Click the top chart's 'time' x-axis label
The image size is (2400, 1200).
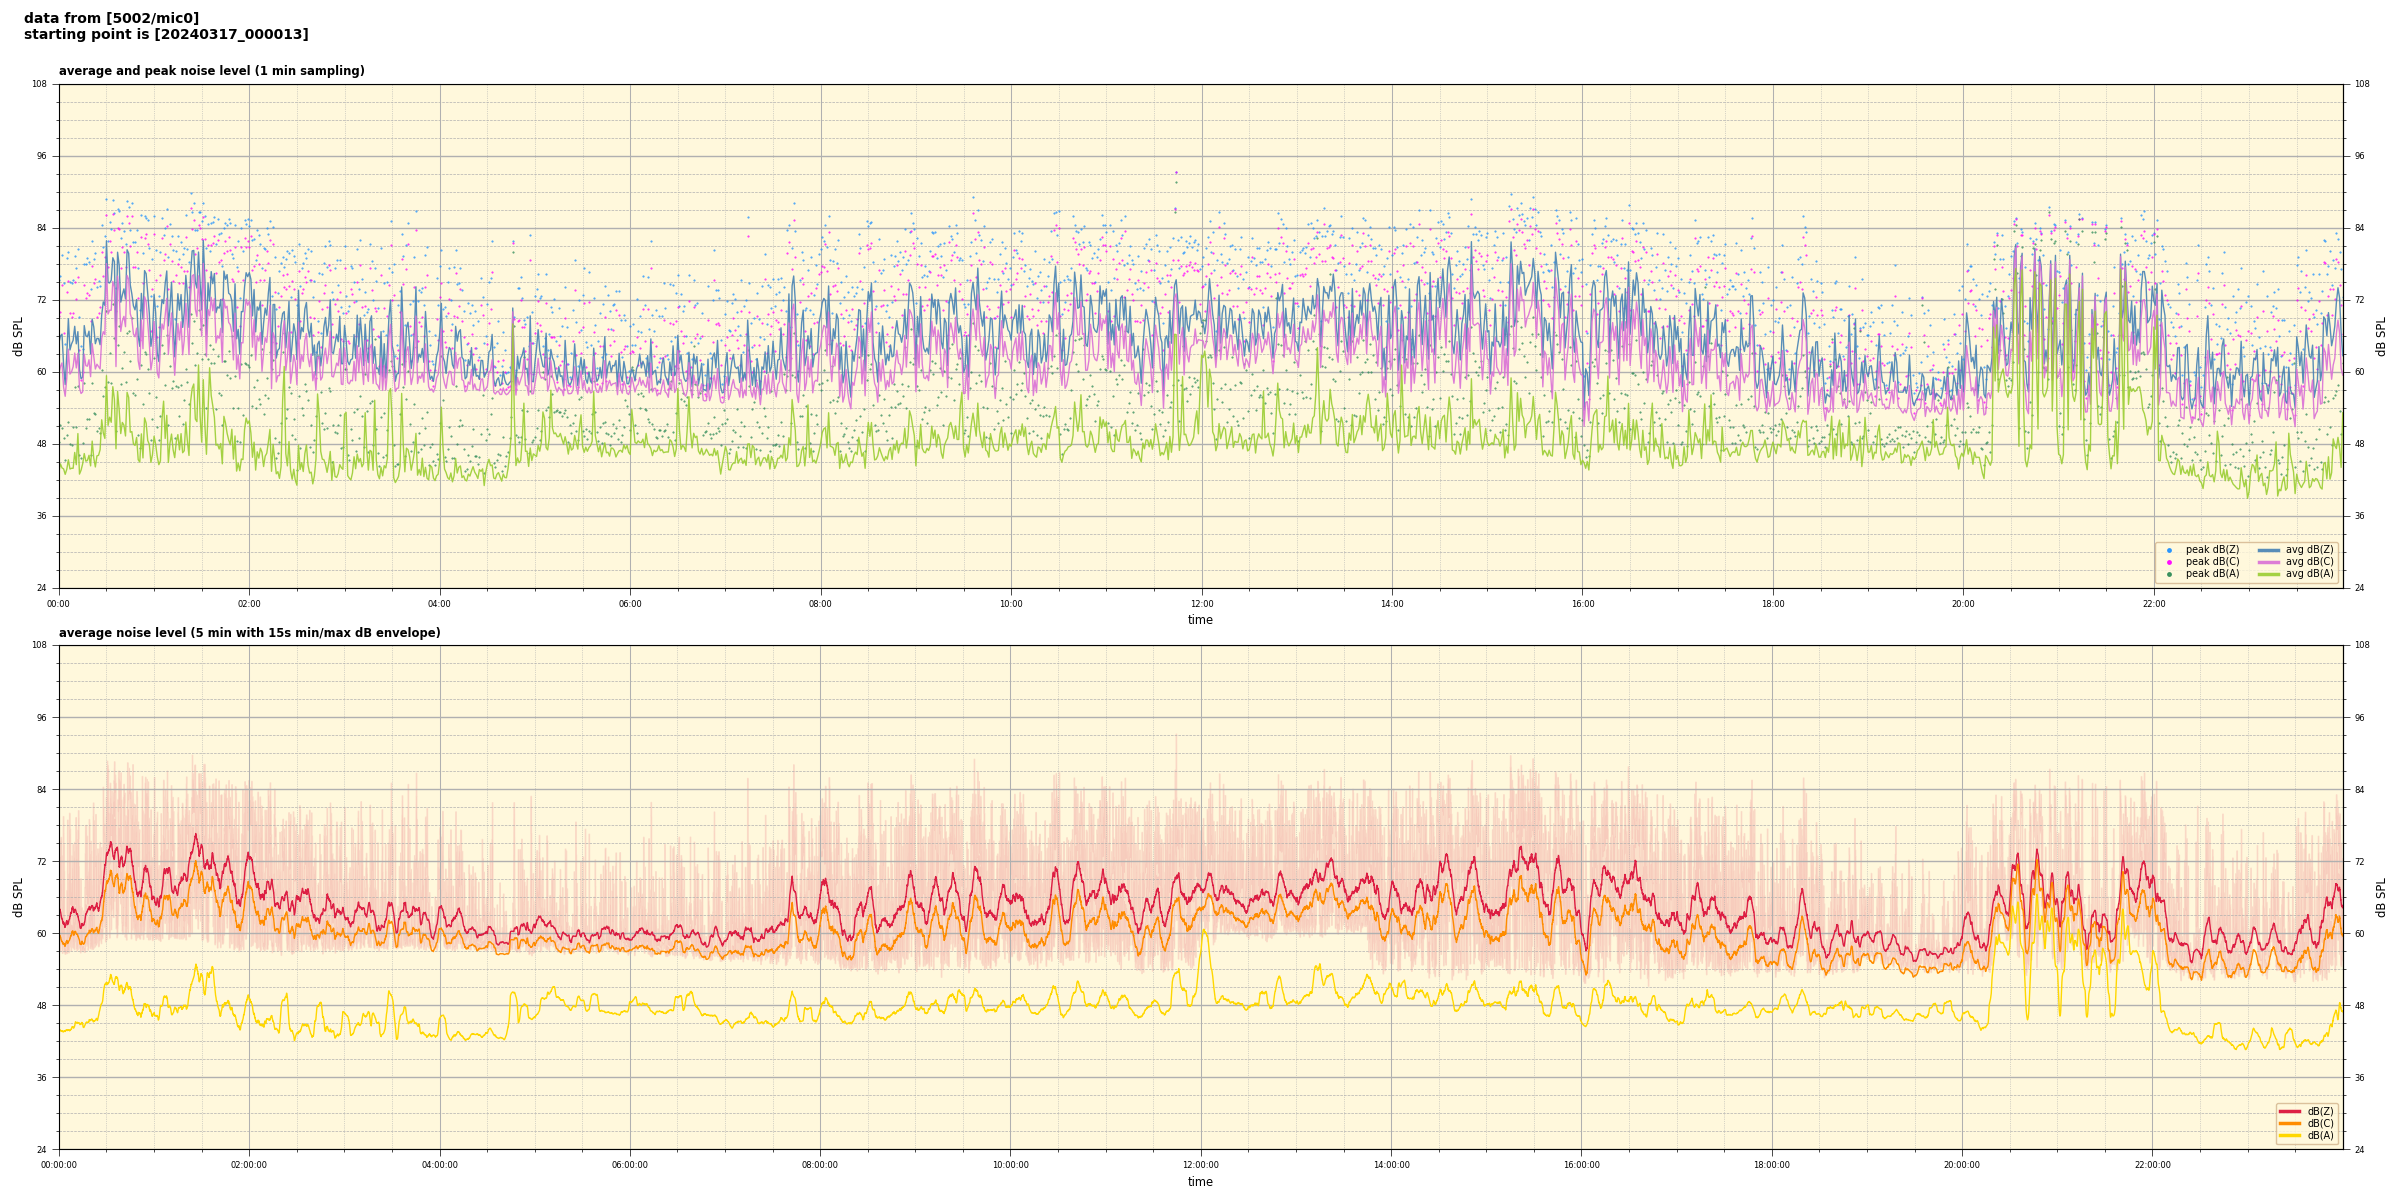coord(1200,620)
